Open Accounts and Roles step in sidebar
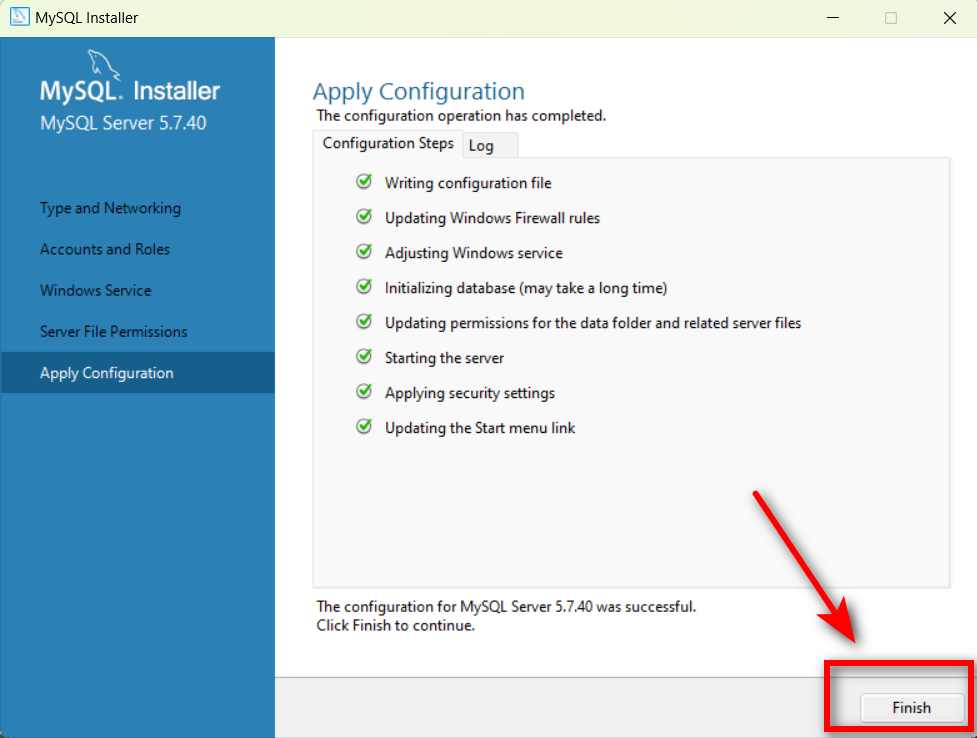Screen dimensions: 977x738 pos(105,249)
